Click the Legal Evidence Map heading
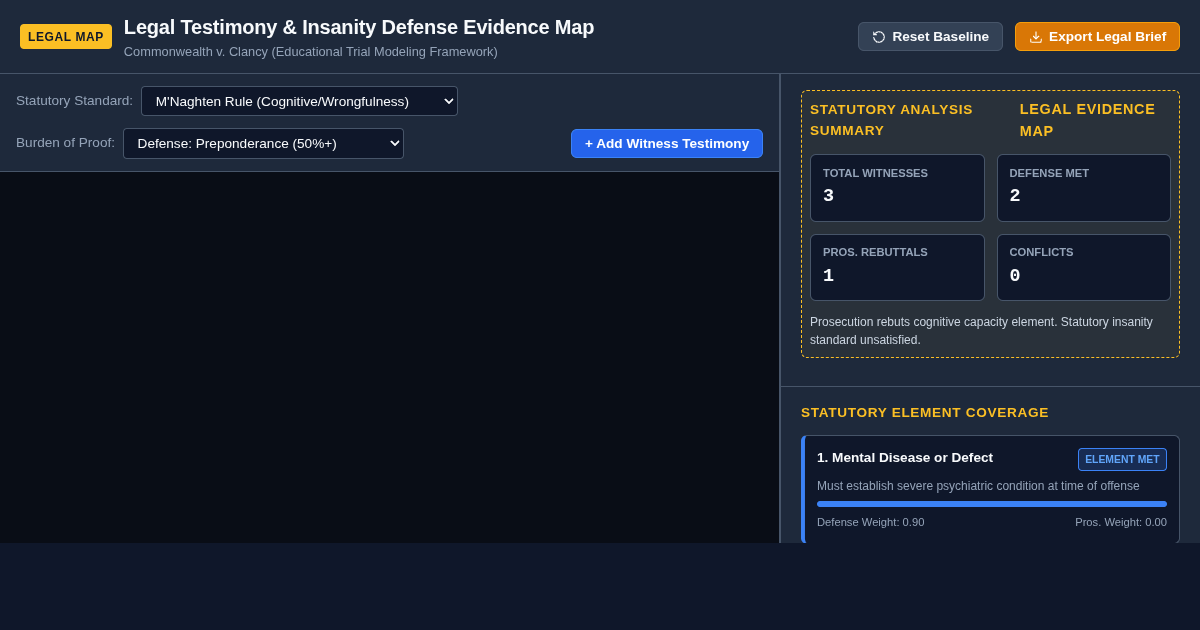Screen dimensions: 1200x630 [x=1087, y=120]
